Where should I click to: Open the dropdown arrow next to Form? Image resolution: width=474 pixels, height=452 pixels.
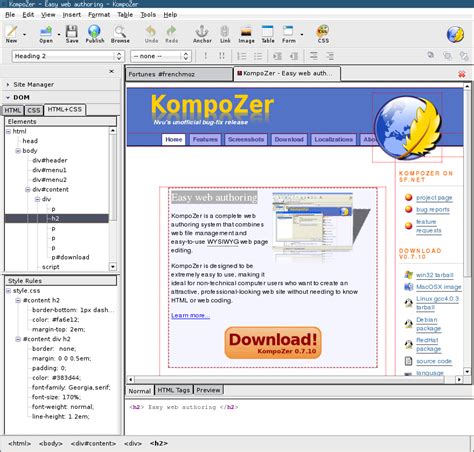tap(302, 34)
